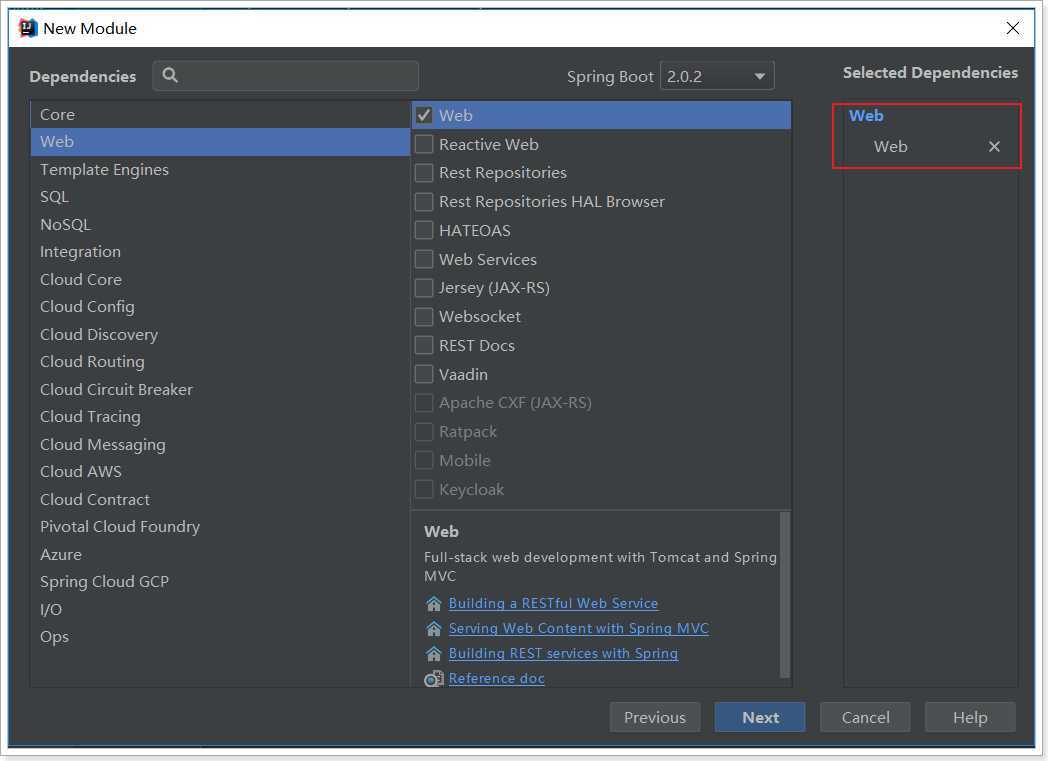Check the Websocket dependency
This screenshot has width=1048, height=761.
[424, 317]
